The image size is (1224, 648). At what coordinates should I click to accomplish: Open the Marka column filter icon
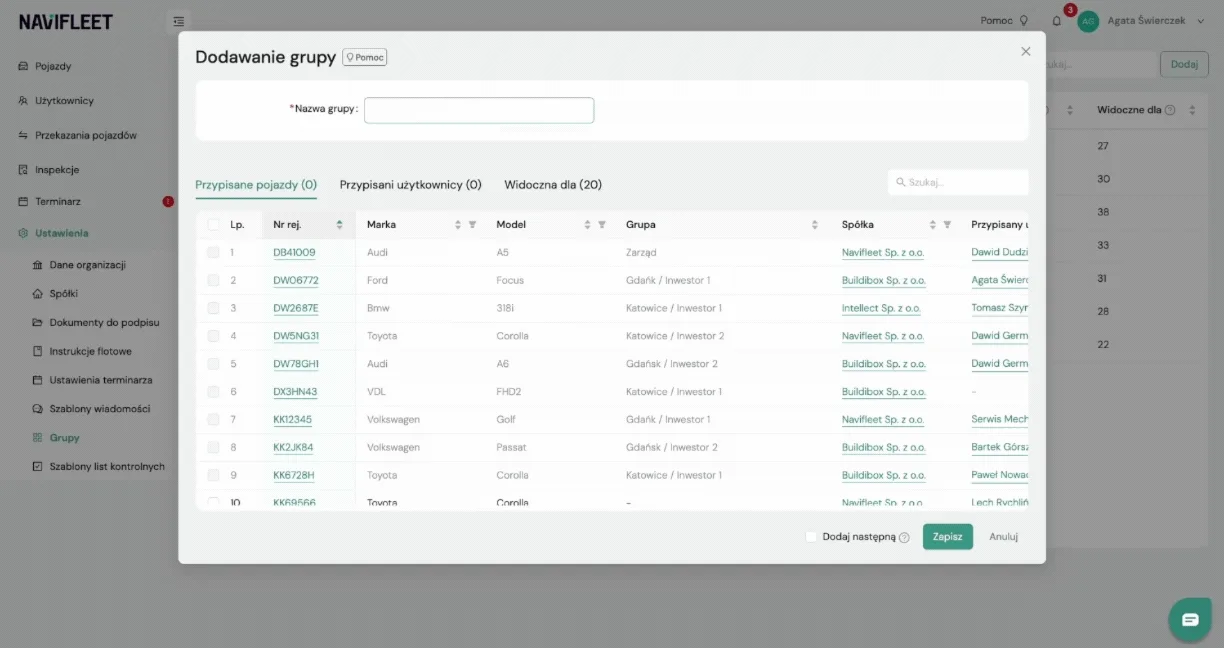(x=472, y=225)
